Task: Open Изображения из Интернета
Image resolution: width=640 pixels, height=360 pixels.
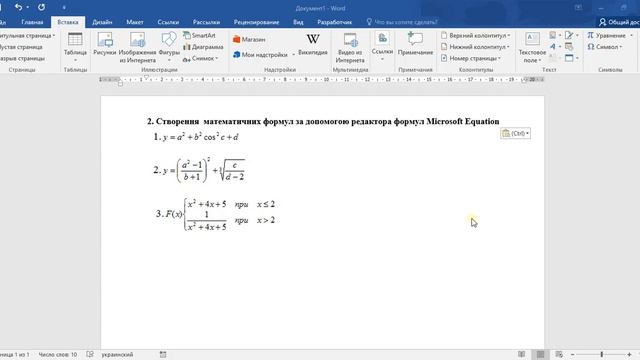Action: 138,47
